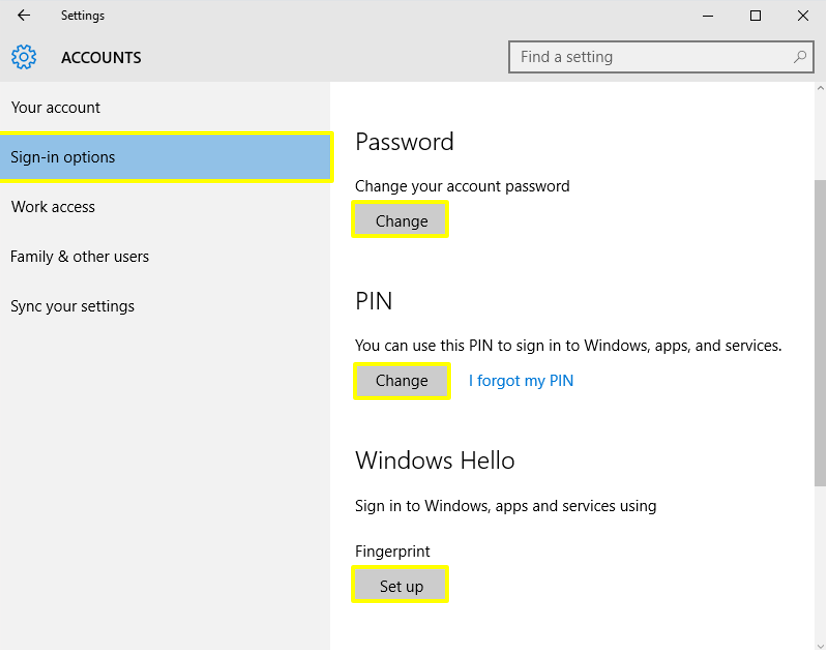Minimize the Settings window
The height and width of the screenshot is (650, 826).
click(709, 16)
